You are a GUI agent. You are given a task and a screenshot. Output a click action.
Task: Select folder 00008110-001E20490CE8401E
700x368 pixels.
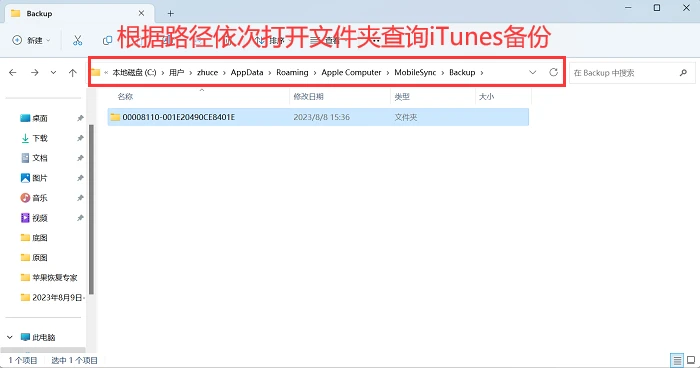pos(318,117)
